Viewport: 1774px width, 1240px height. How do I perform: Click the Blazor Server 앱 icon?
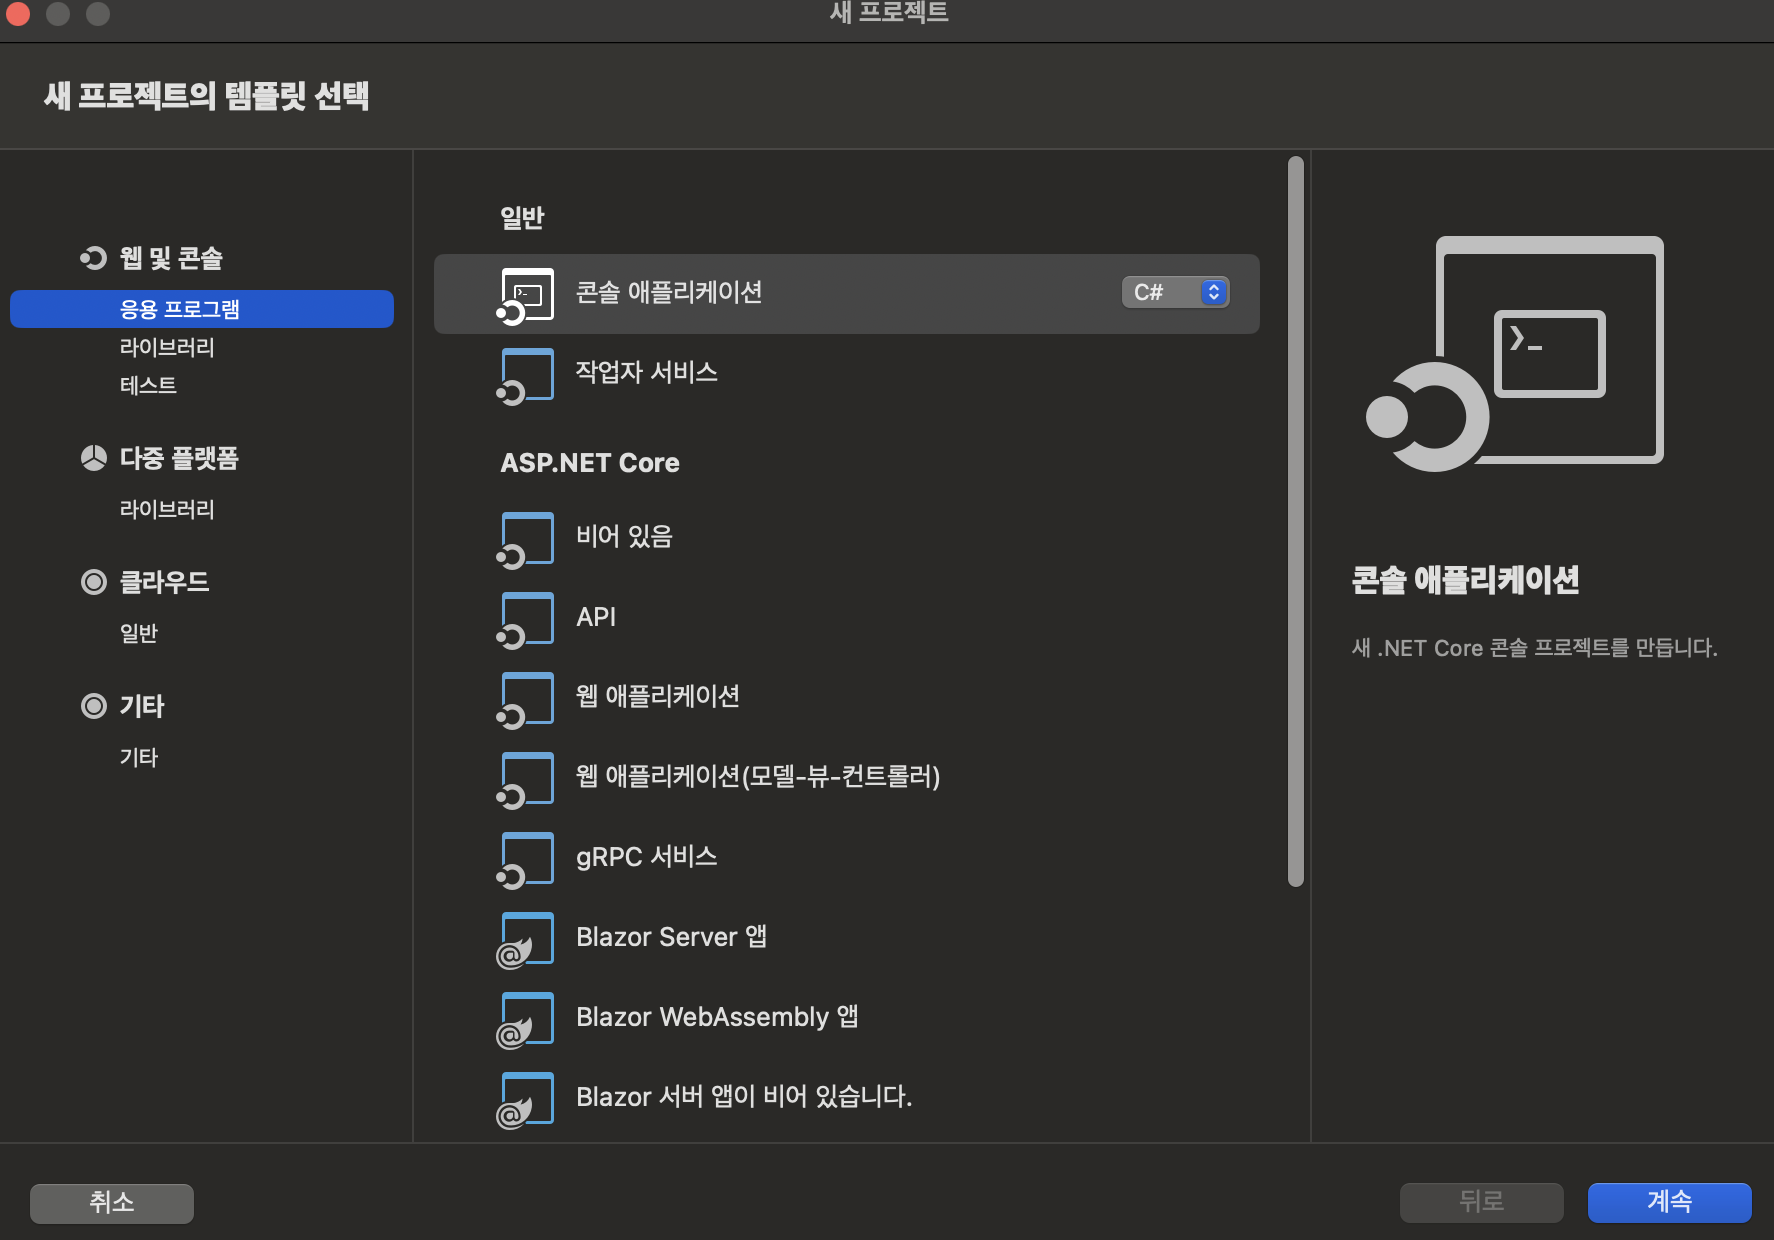pos(526,940)
